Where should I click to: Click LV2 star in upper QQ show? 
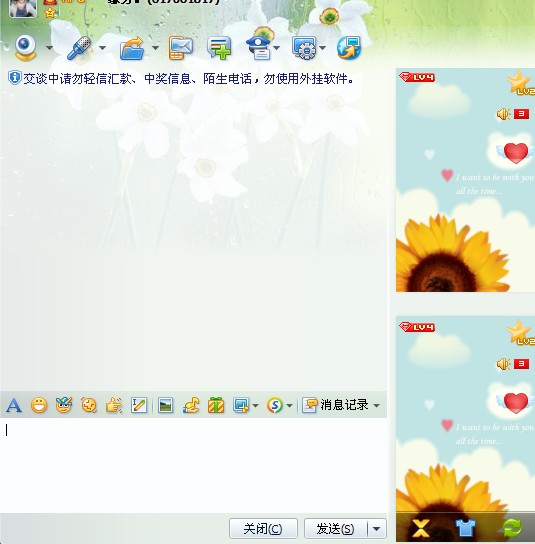[x=521, y=82]
